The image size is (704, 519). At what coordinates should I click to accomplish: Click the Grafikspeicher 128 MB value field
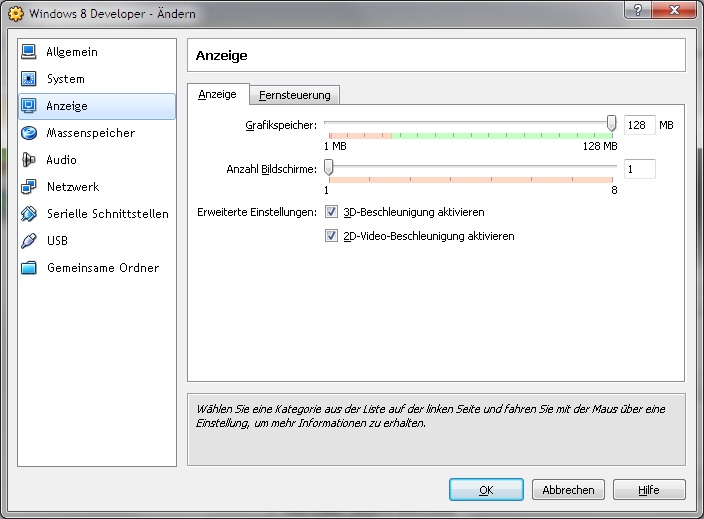(639, 125)
